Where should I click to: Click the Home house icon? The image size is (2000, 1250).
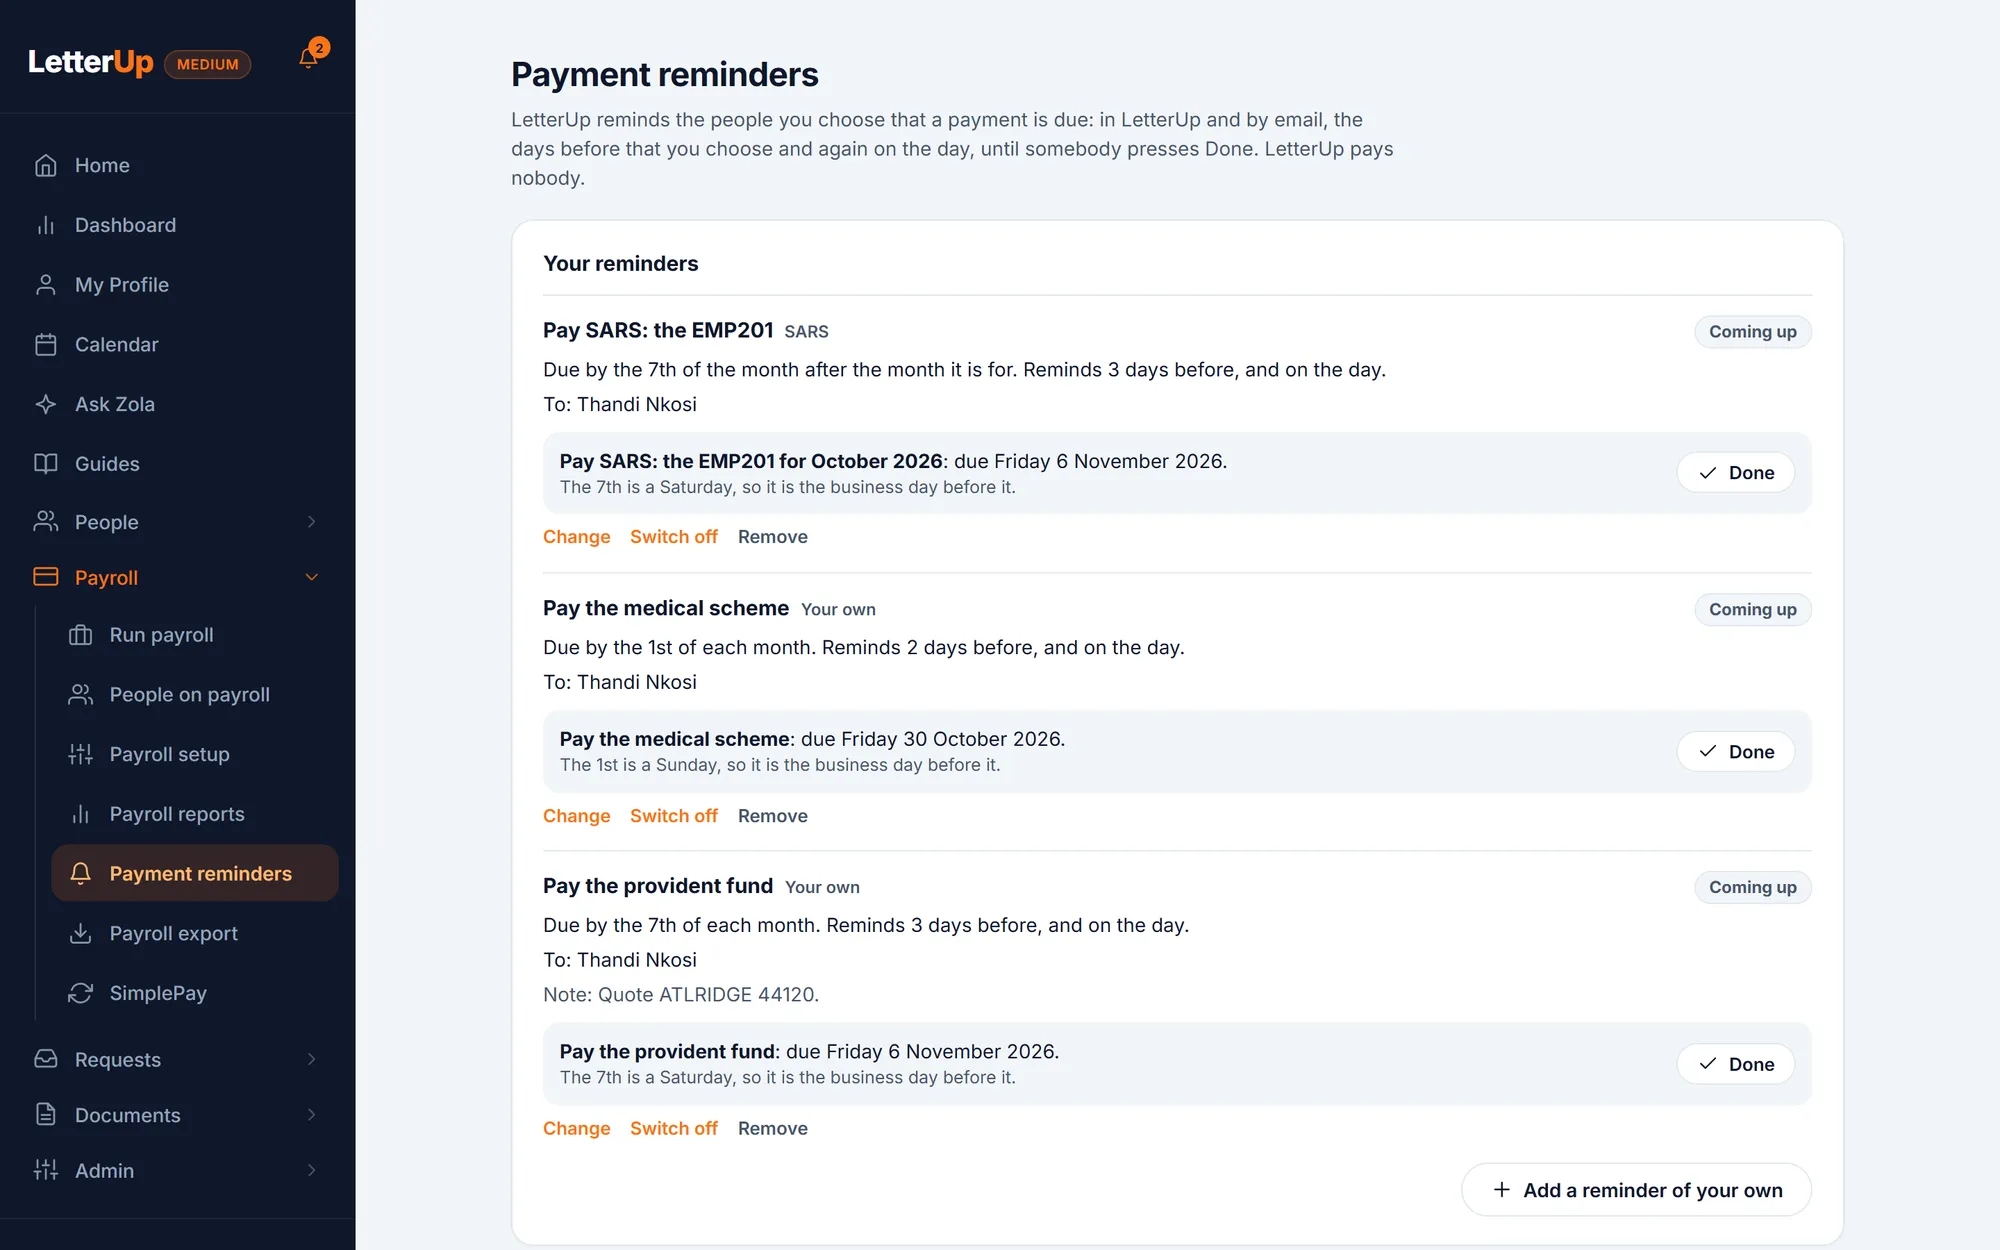pos(46,165)
